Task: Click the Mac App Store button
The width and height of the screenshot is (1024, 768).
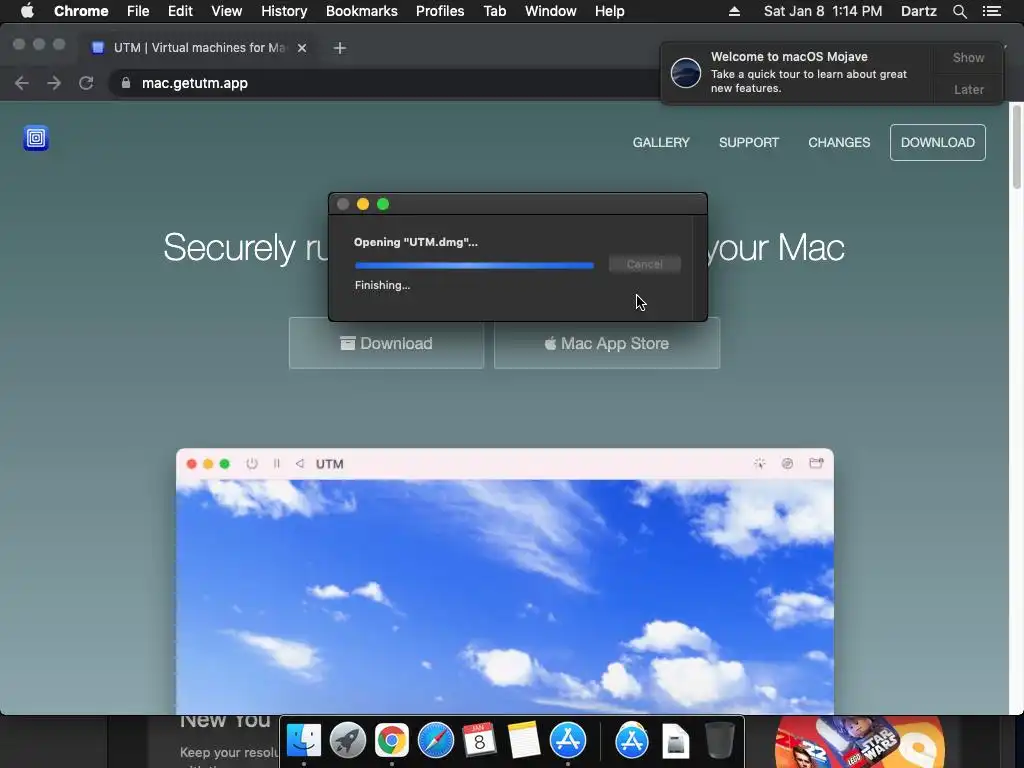Action: click(607, 344)
